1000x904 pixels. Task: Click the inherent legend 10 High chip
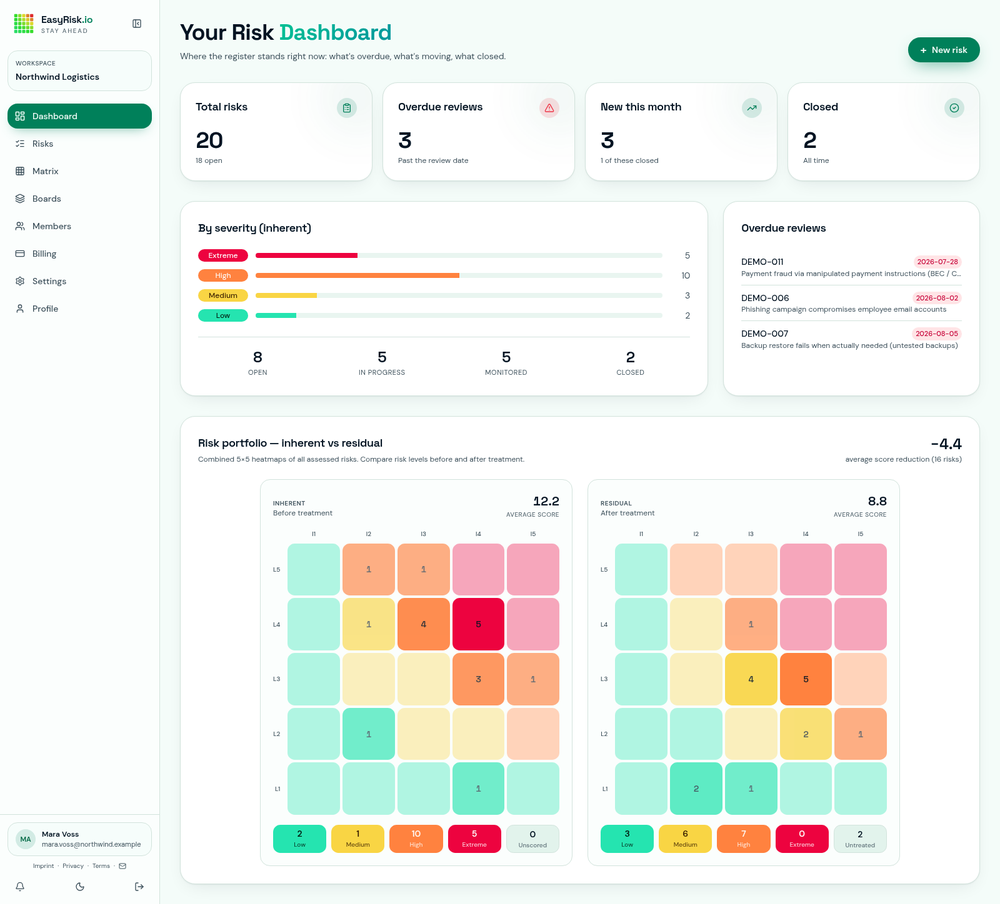coord(416,838)
